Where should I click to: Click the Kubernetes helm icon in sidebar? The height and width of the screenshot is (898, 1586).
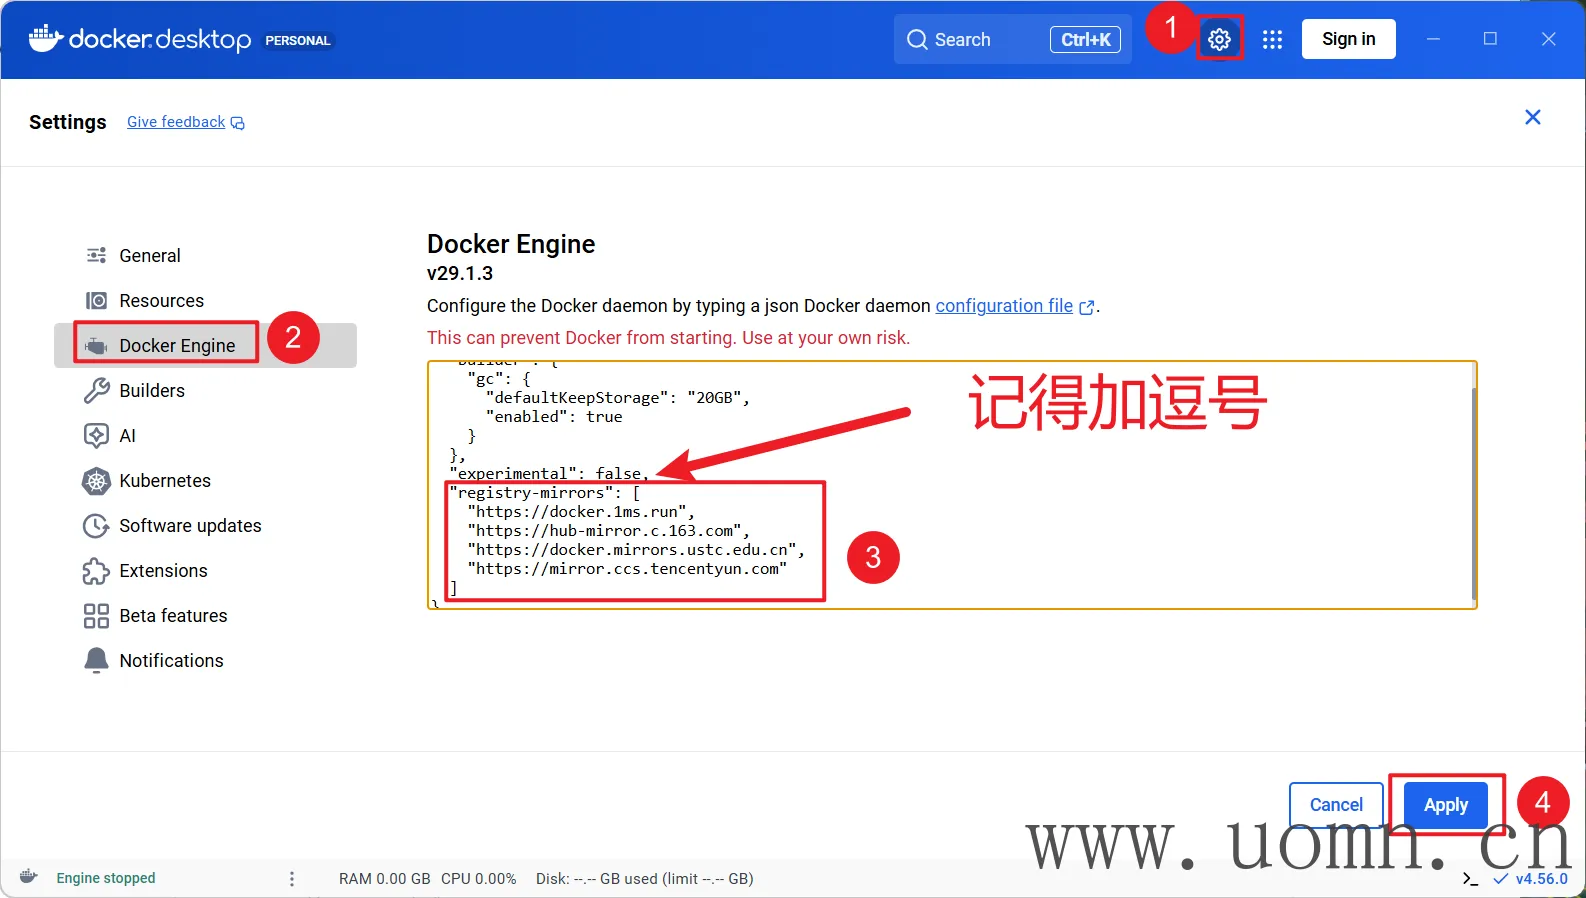pyautogui.click(x=96, y=481)
